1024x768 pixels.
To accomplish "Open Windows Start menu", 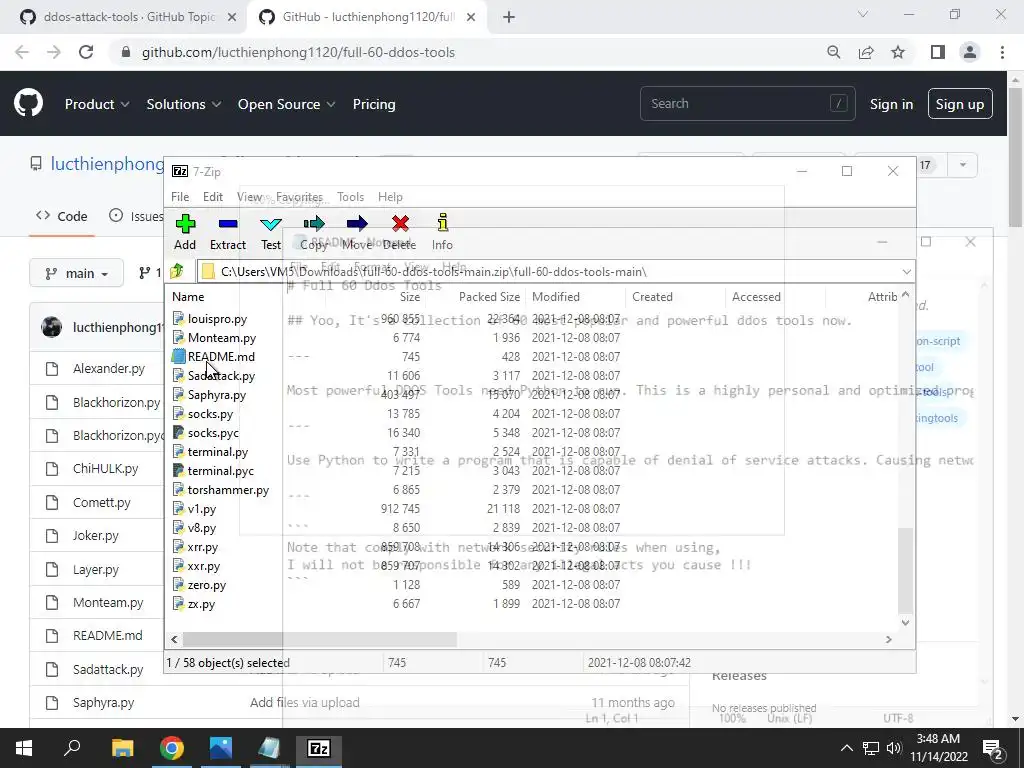I will pos(24,748).
